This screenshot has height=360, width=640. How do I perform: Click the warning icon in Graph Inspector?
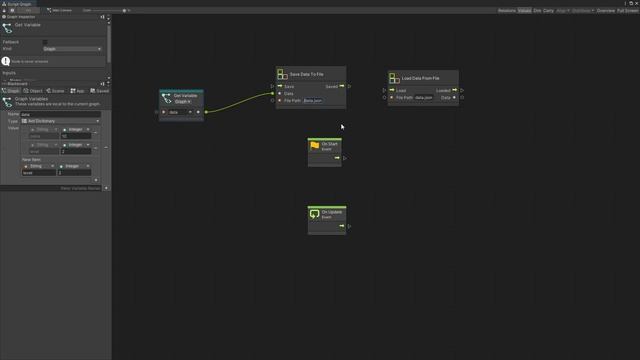tap(6, 61)
